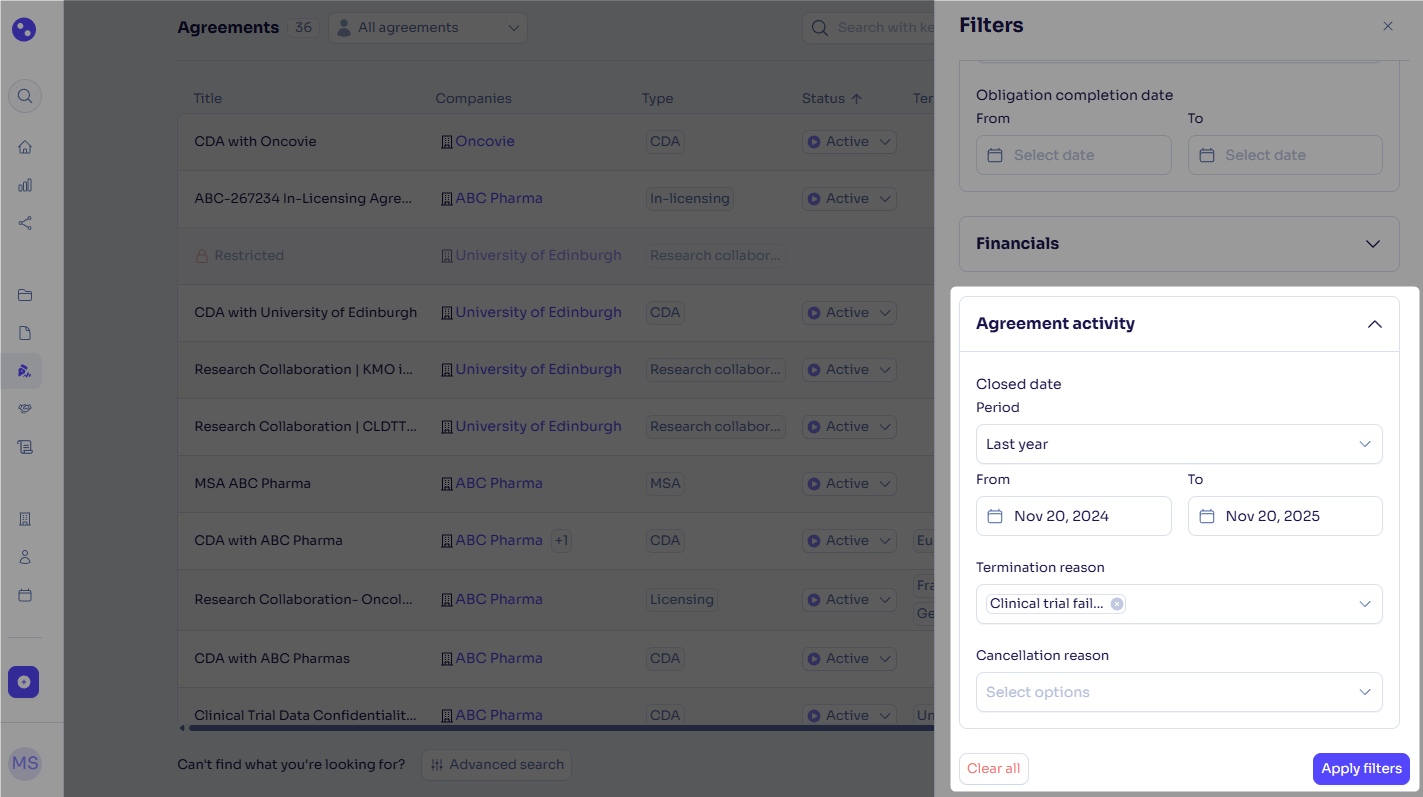1423x797 pixels.
Task: Collapse the Agreement activity section
Action: coord(1374,324)
